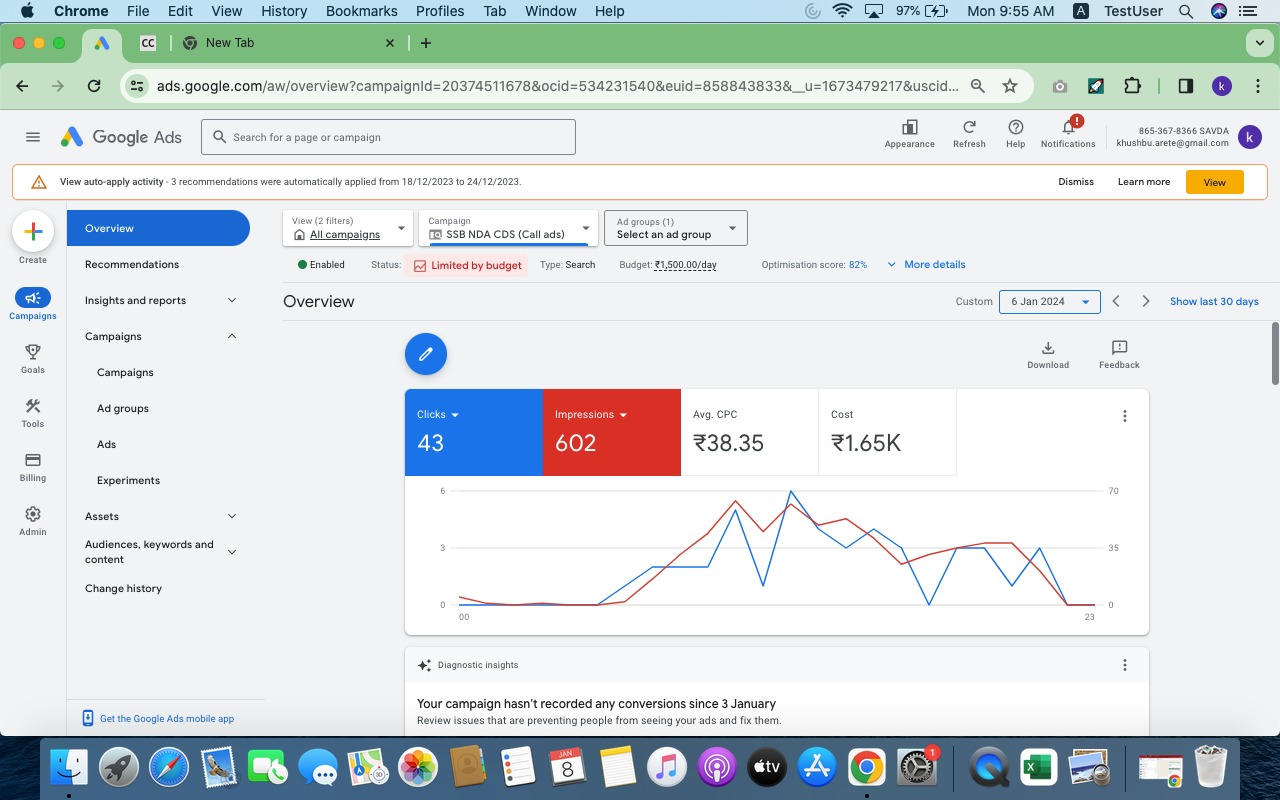
Task: Go to the Billing section icon
Action: pyautogui.click(x=33, y=461)
